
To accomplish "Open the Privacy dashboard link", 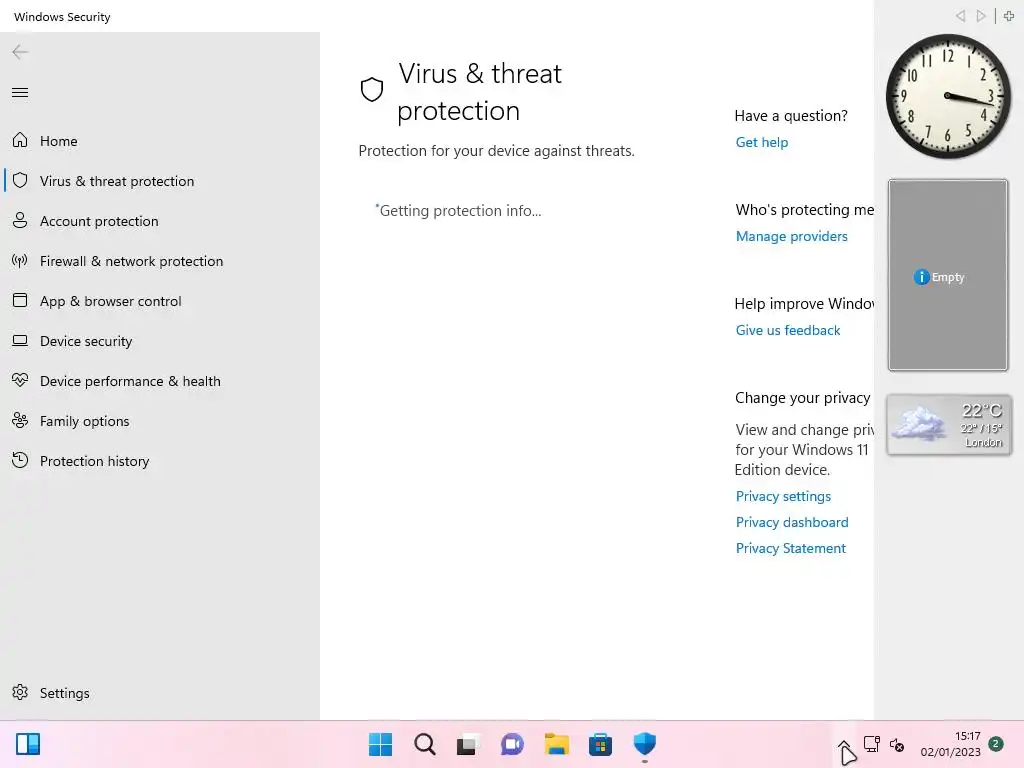I will 792,522.
